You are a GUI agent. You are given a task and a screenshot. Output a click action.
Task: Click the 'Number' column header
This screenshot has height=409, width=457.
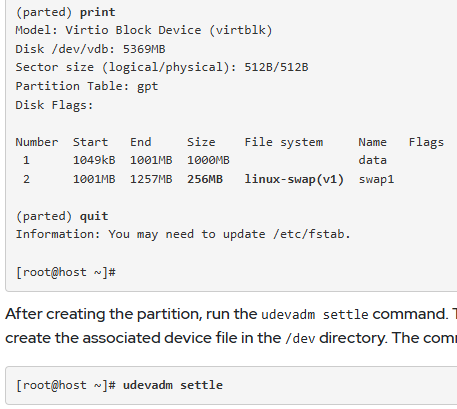[x=37, y=142]
